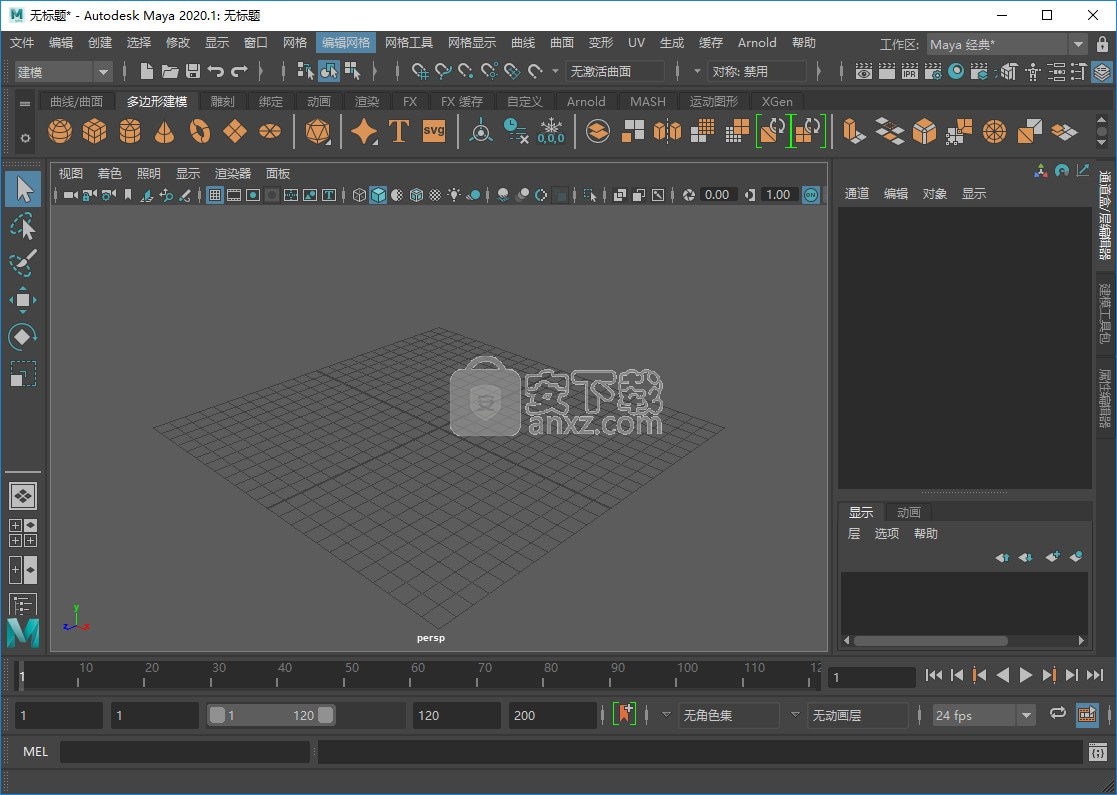Click frame 50 on the time slider

point(344,675)
